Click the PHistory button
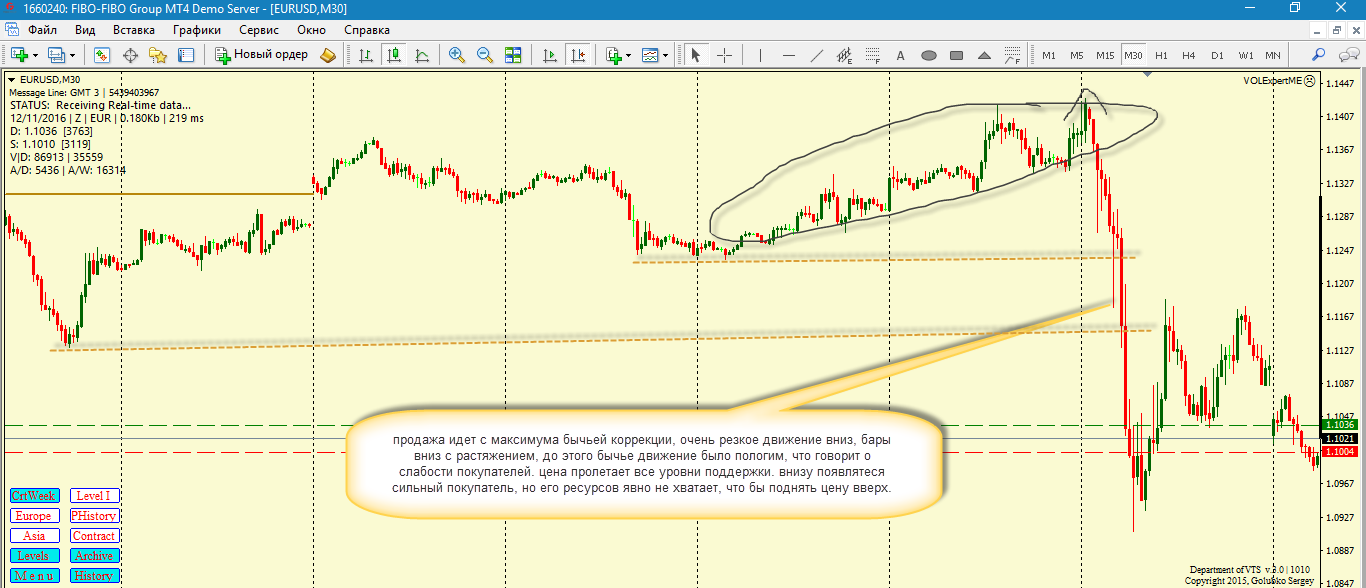Screen dimensions: 1366x588 tap(94, 516)
